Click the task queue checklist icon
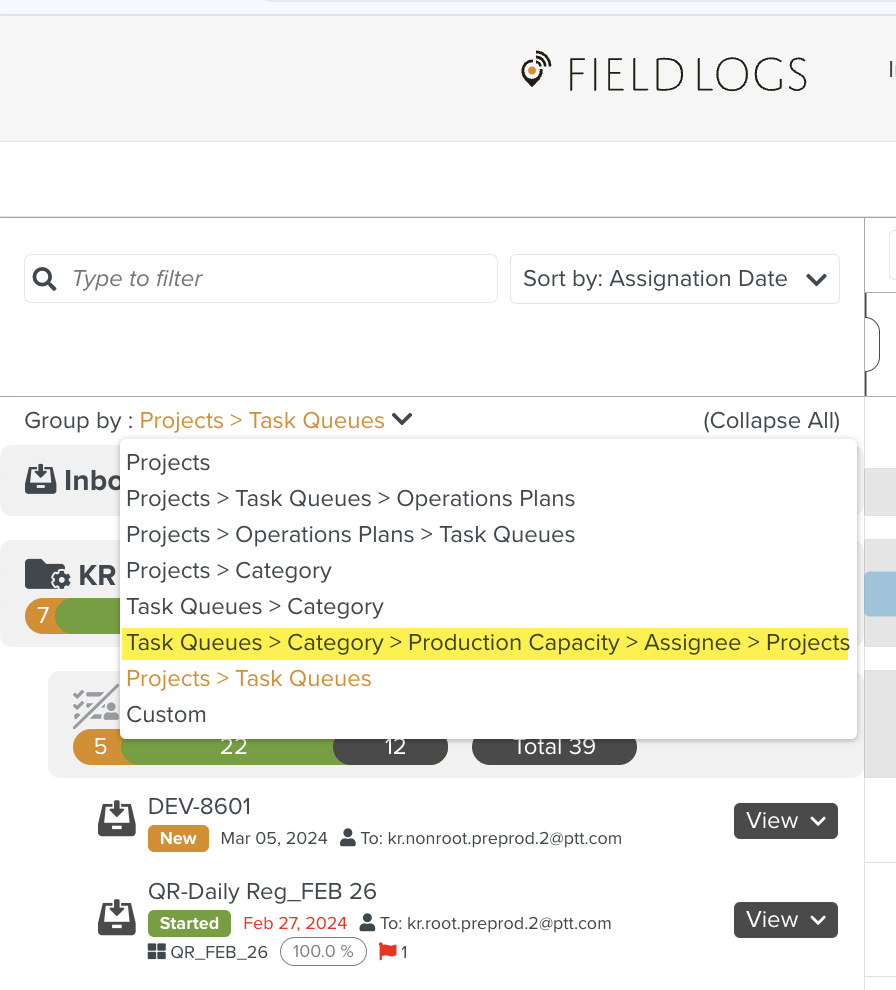896x990 pixels. pos(95,706)
